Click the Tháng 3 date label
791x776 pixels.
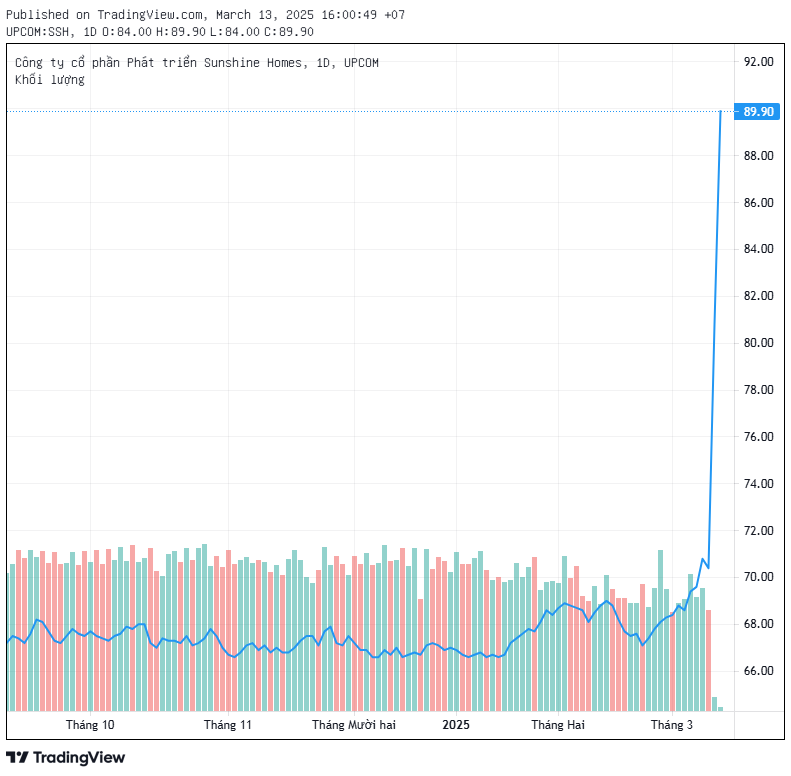click(x=672, y=725)
